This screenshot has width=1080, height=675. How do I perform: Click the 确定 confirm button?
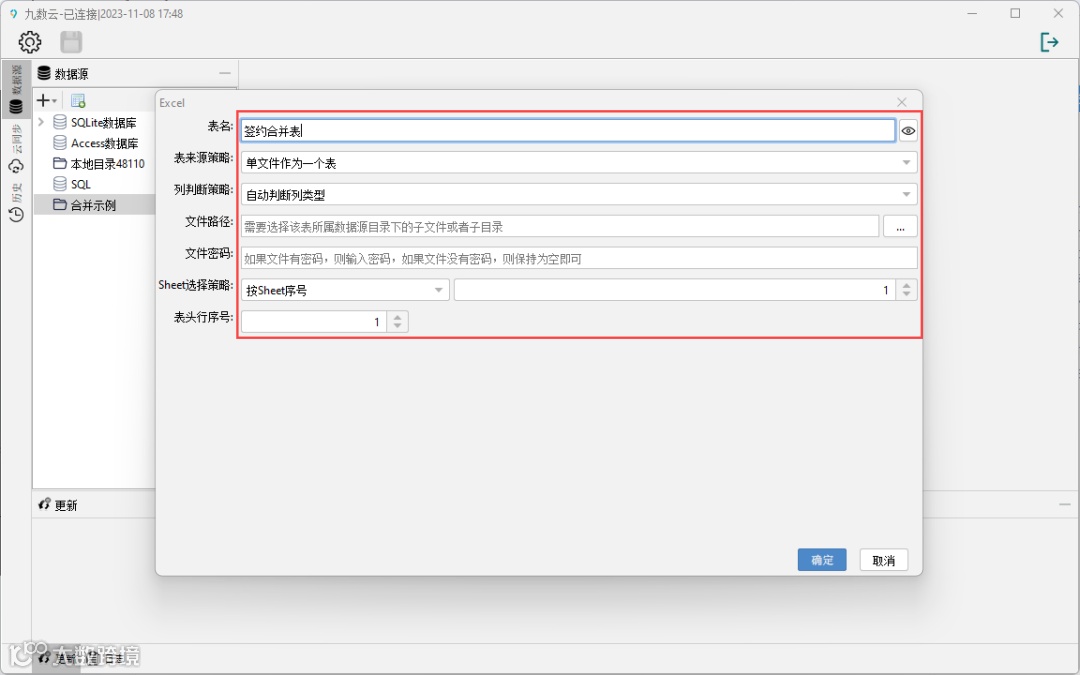822,560
